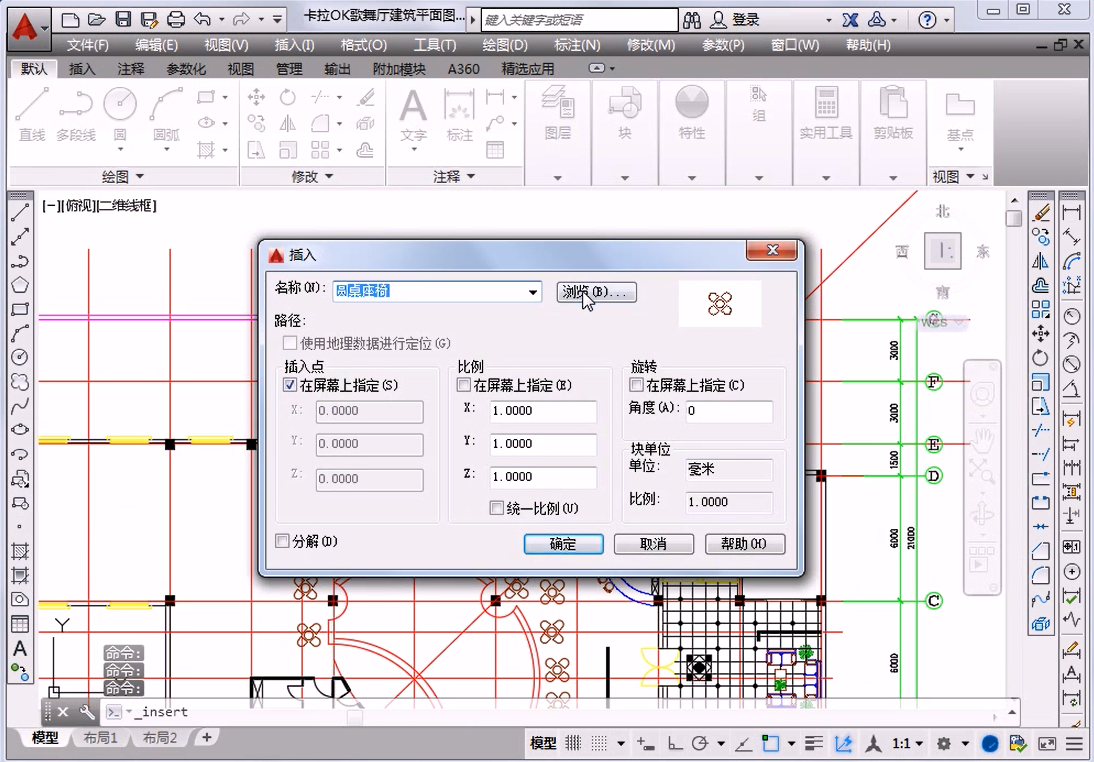
Task: Select the Multiline Text A tool in left toolbar
Action: pyautogui.click(x=20, y=648)
